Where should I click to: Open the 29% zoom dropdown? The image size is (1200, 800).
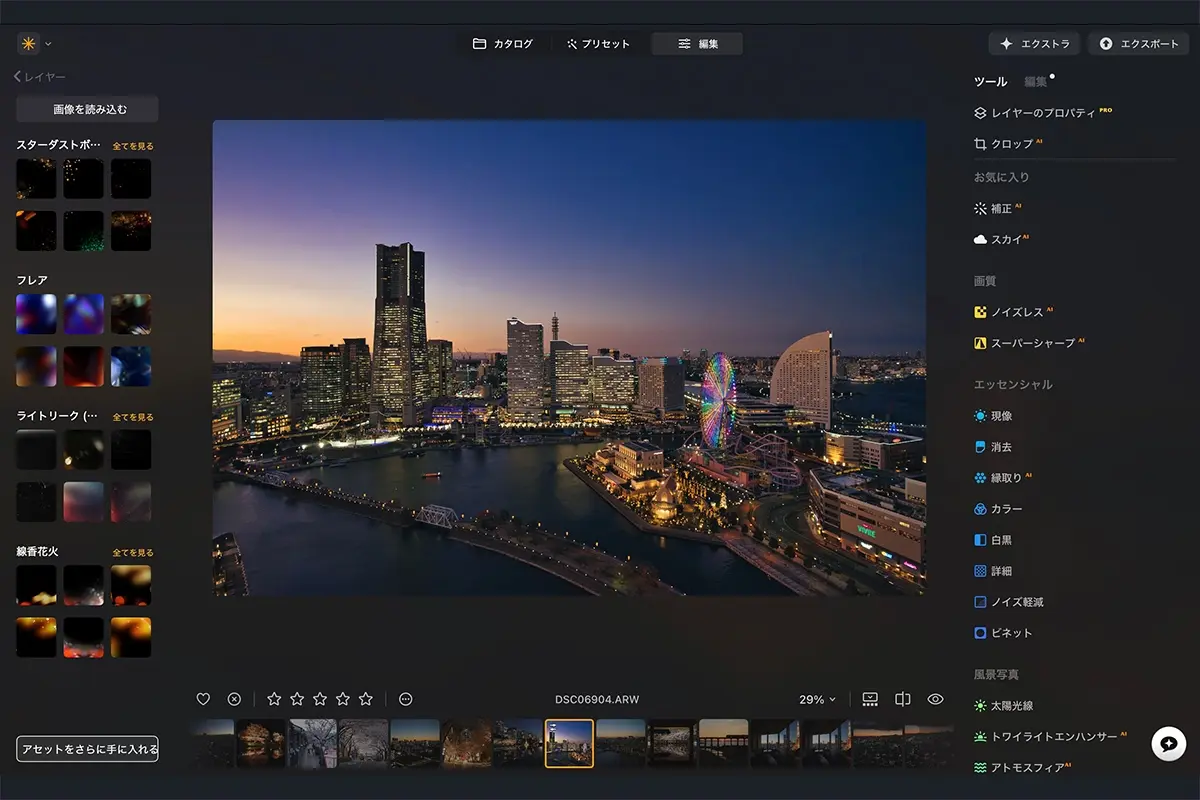pyautogui.click(x=817, y=699)
